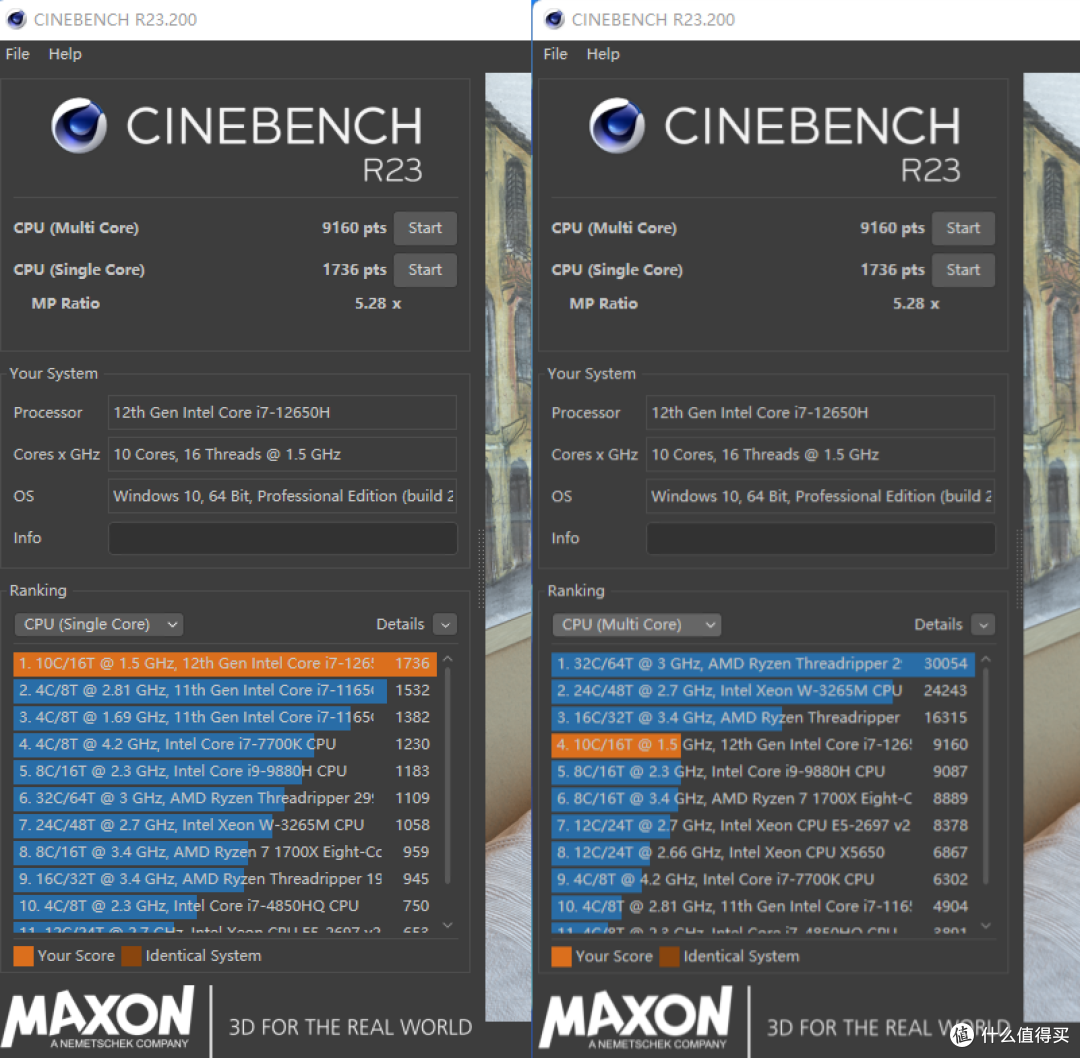Select Ryzen 7 1700X row scoring 8889
1080x1058 pixels.
[x=763, y=798]
